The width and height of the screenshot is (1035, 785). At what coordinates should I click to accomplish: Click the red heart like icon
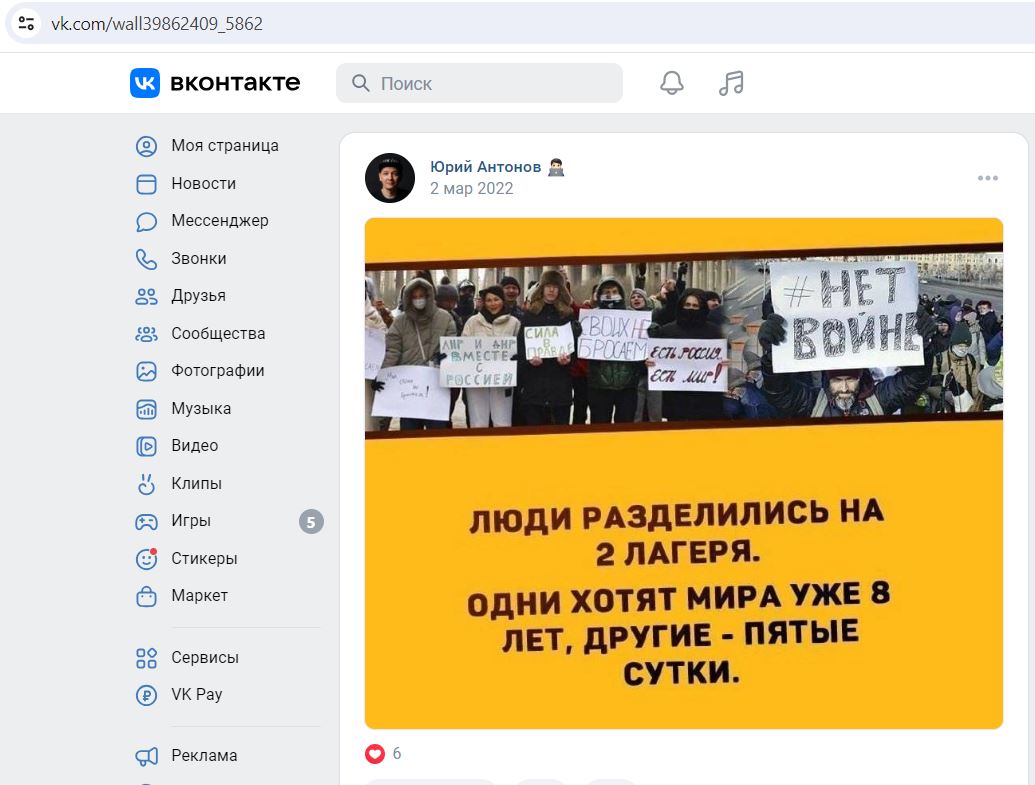pos(375,753)
